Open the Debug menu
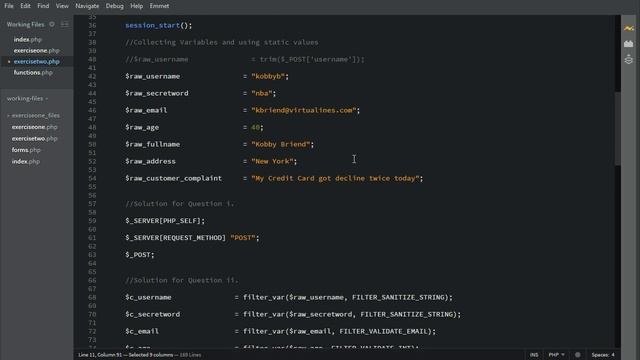This screenshot has height=360, width=640. click(x=115, y=6)
